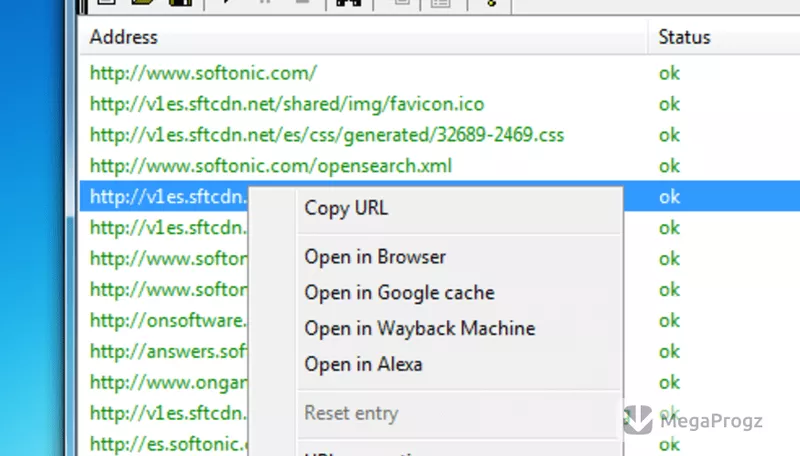Click ok status of opensearch.xml row
800x456 pixels.
coord(669,166)
